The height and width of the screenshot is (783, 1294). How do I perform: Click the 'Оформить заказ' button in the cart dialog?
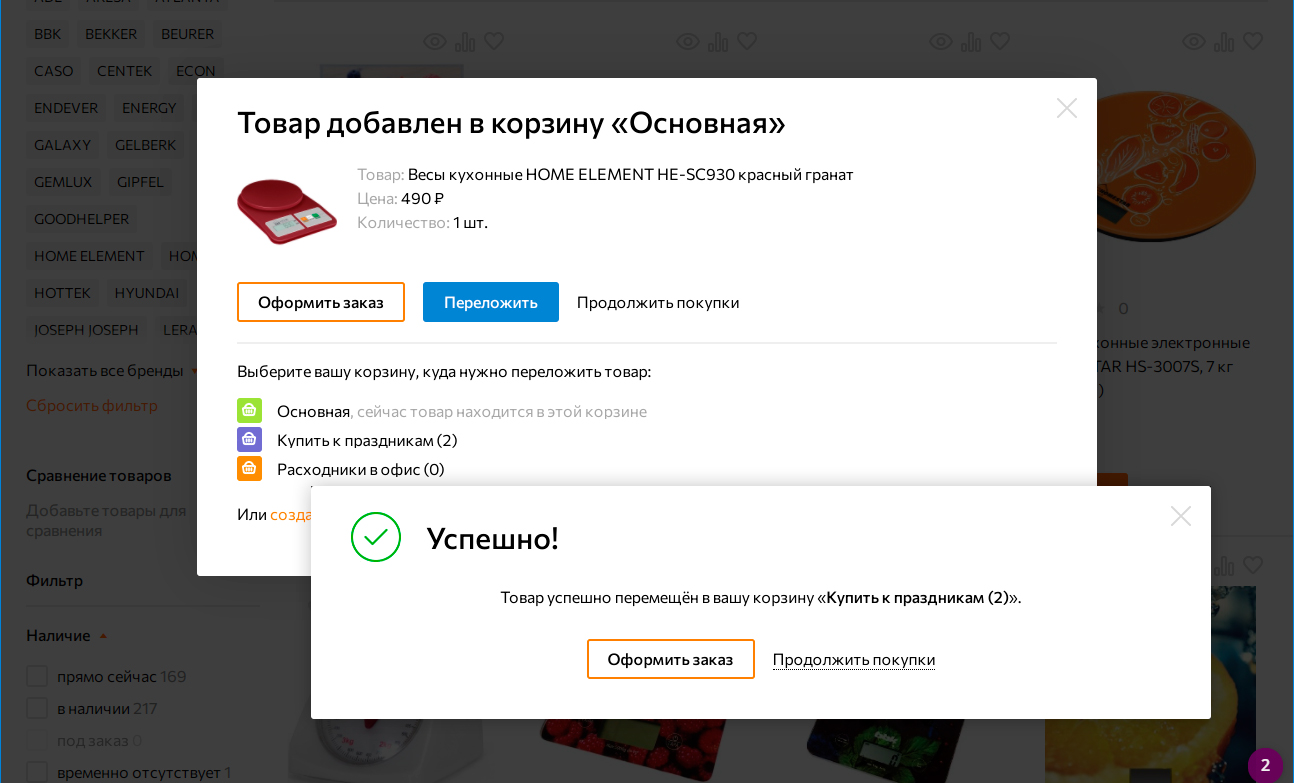(x=321, y=302)
